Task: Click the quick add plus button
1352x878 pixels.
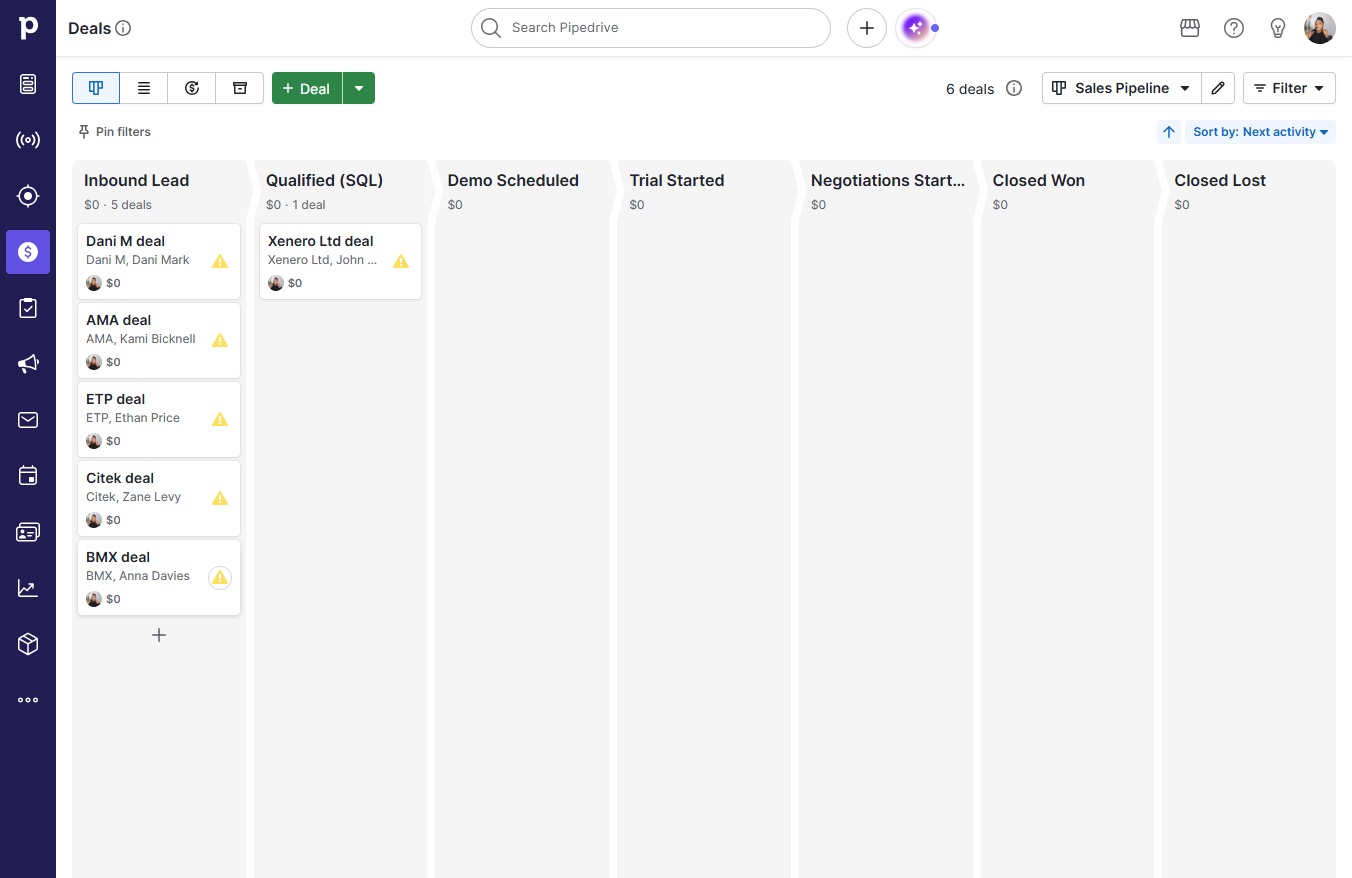Action: point(867,28)
